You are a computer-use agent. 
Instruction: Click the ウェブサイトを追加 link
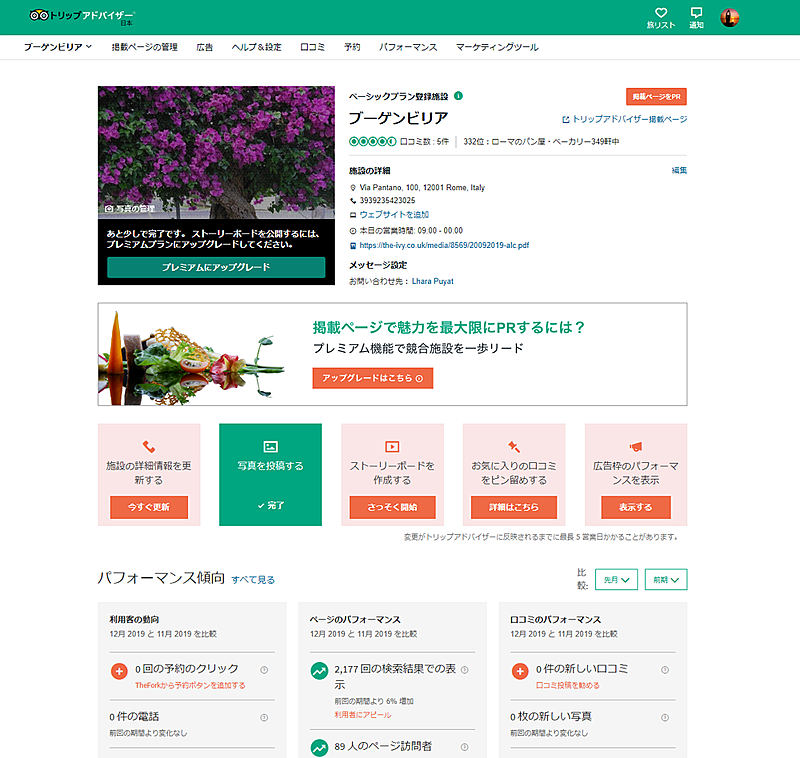click(x=394, y=215)
